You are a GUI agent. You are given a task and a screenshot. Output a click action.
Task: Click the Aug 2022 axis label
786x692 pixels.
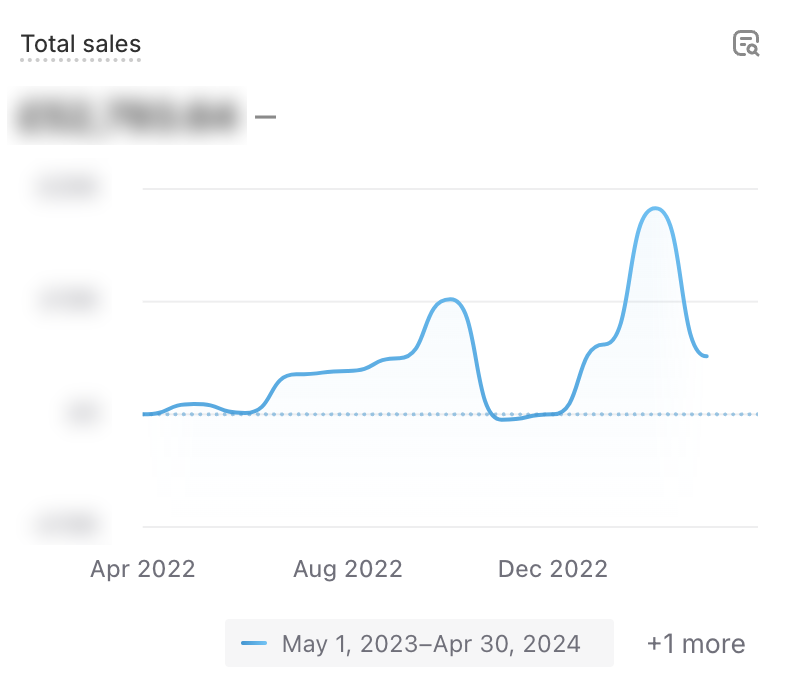pyautogui.click(x=347, y=569)
